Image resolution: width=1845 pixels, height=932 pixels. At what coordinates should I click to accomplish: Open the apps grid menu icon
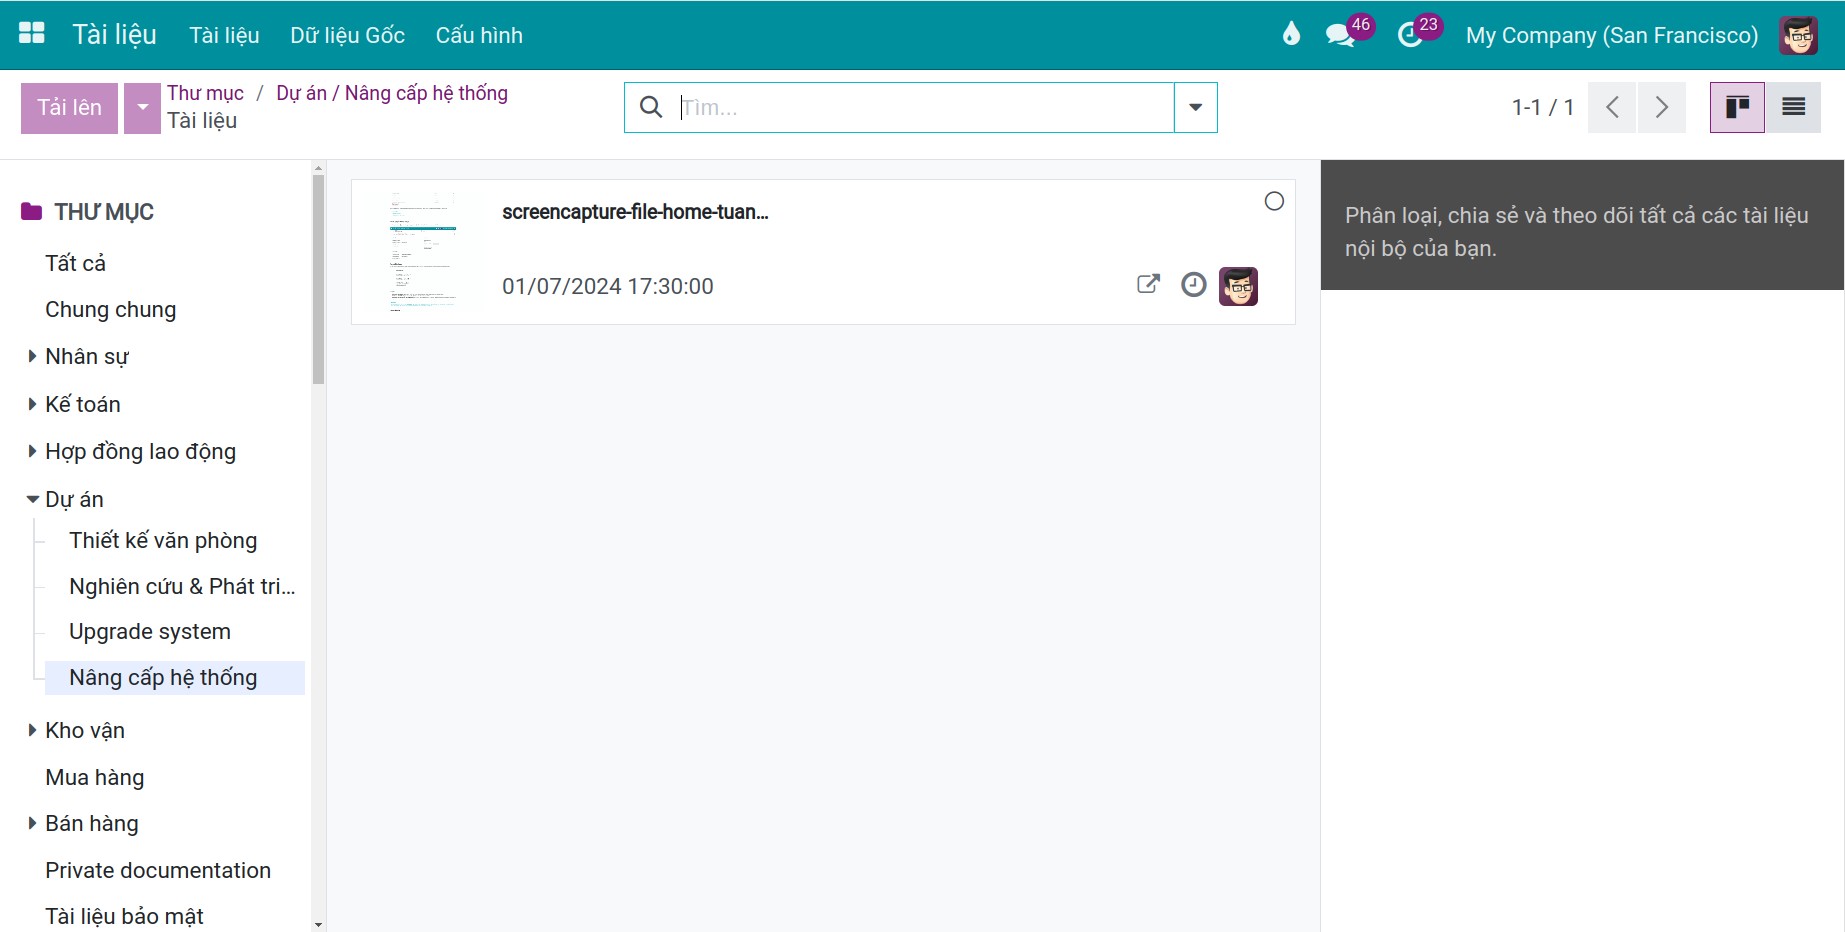click(x=32, y=34)
